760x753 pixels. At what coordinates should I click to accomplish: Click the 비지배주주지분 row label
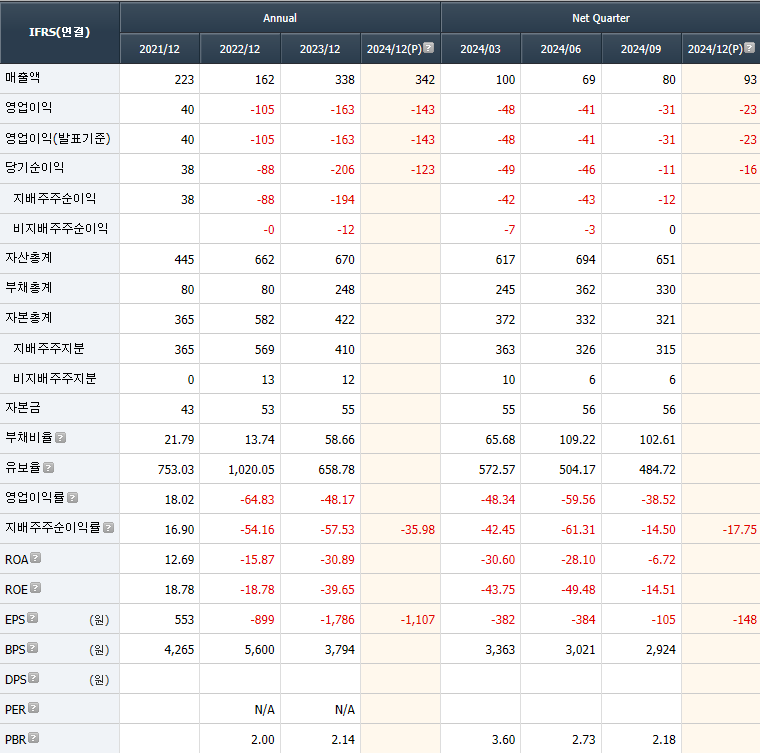point(55,379)
